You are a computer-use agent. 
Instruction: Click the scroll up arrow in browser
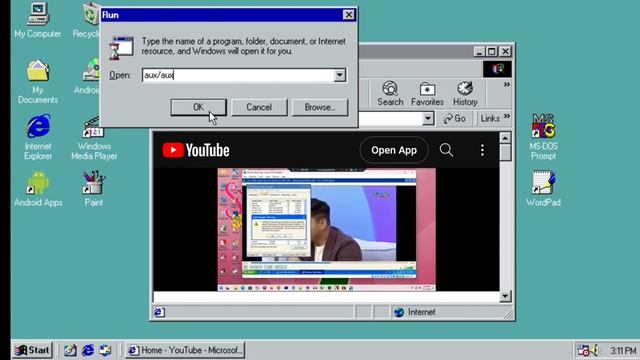[505, 138]
